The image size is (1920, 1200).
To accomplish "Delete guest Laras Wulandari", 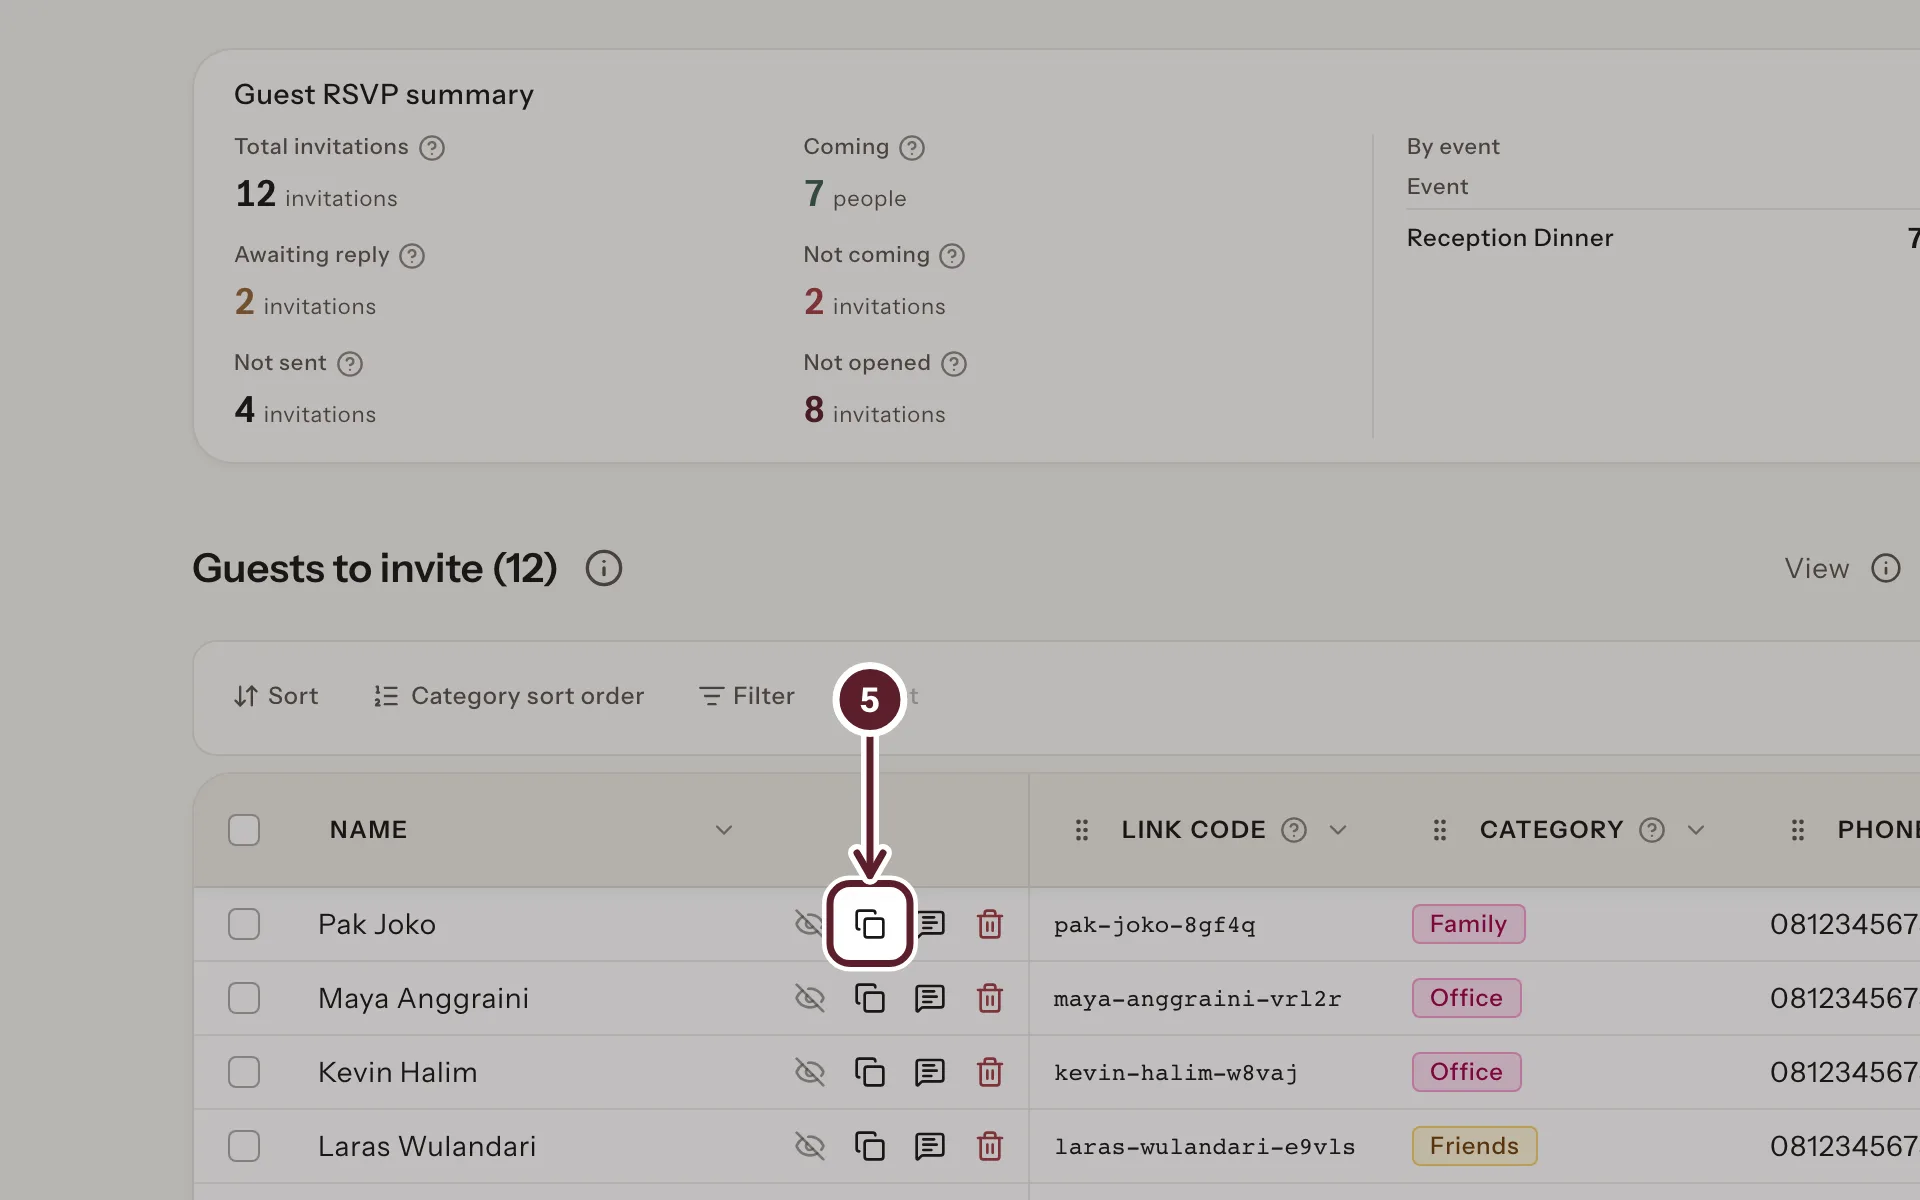I will 990,1146.
